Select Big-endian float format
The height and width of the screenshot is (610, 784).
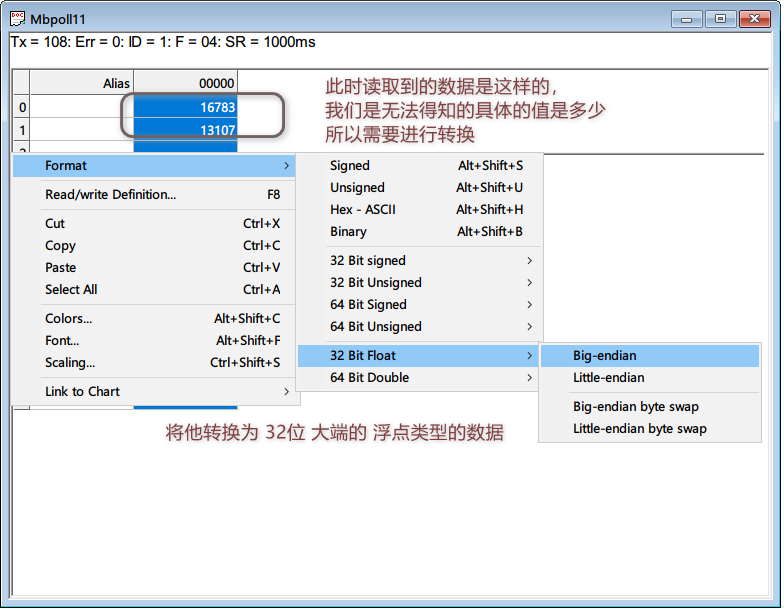650,356
